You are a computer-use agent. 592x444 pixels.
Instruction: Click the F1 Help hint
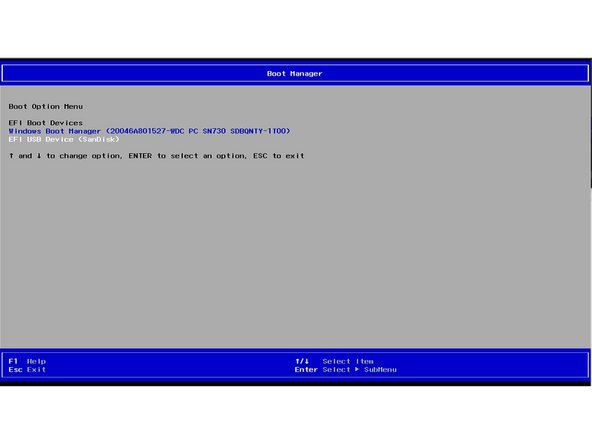tap(27, 361)
